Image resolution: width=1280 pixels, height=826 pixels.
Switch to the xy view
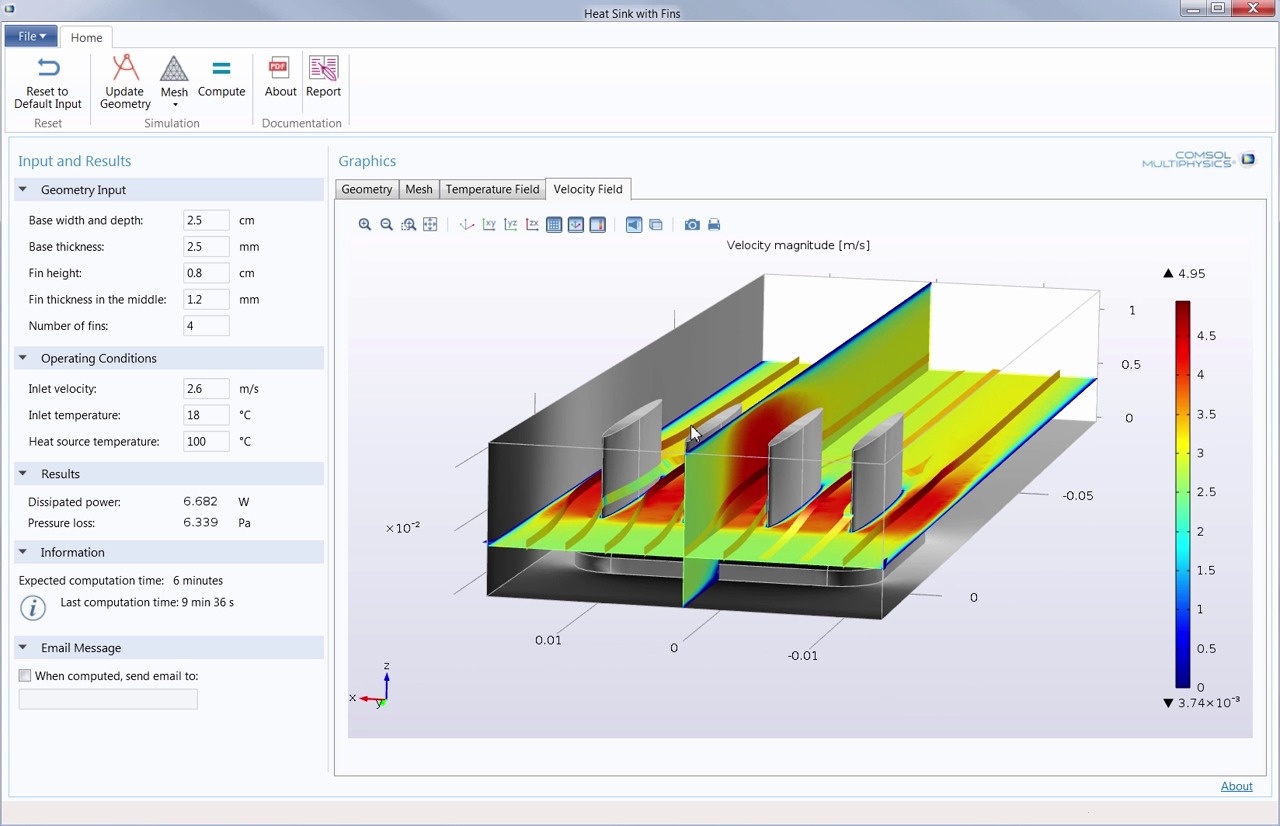(489, 225)
